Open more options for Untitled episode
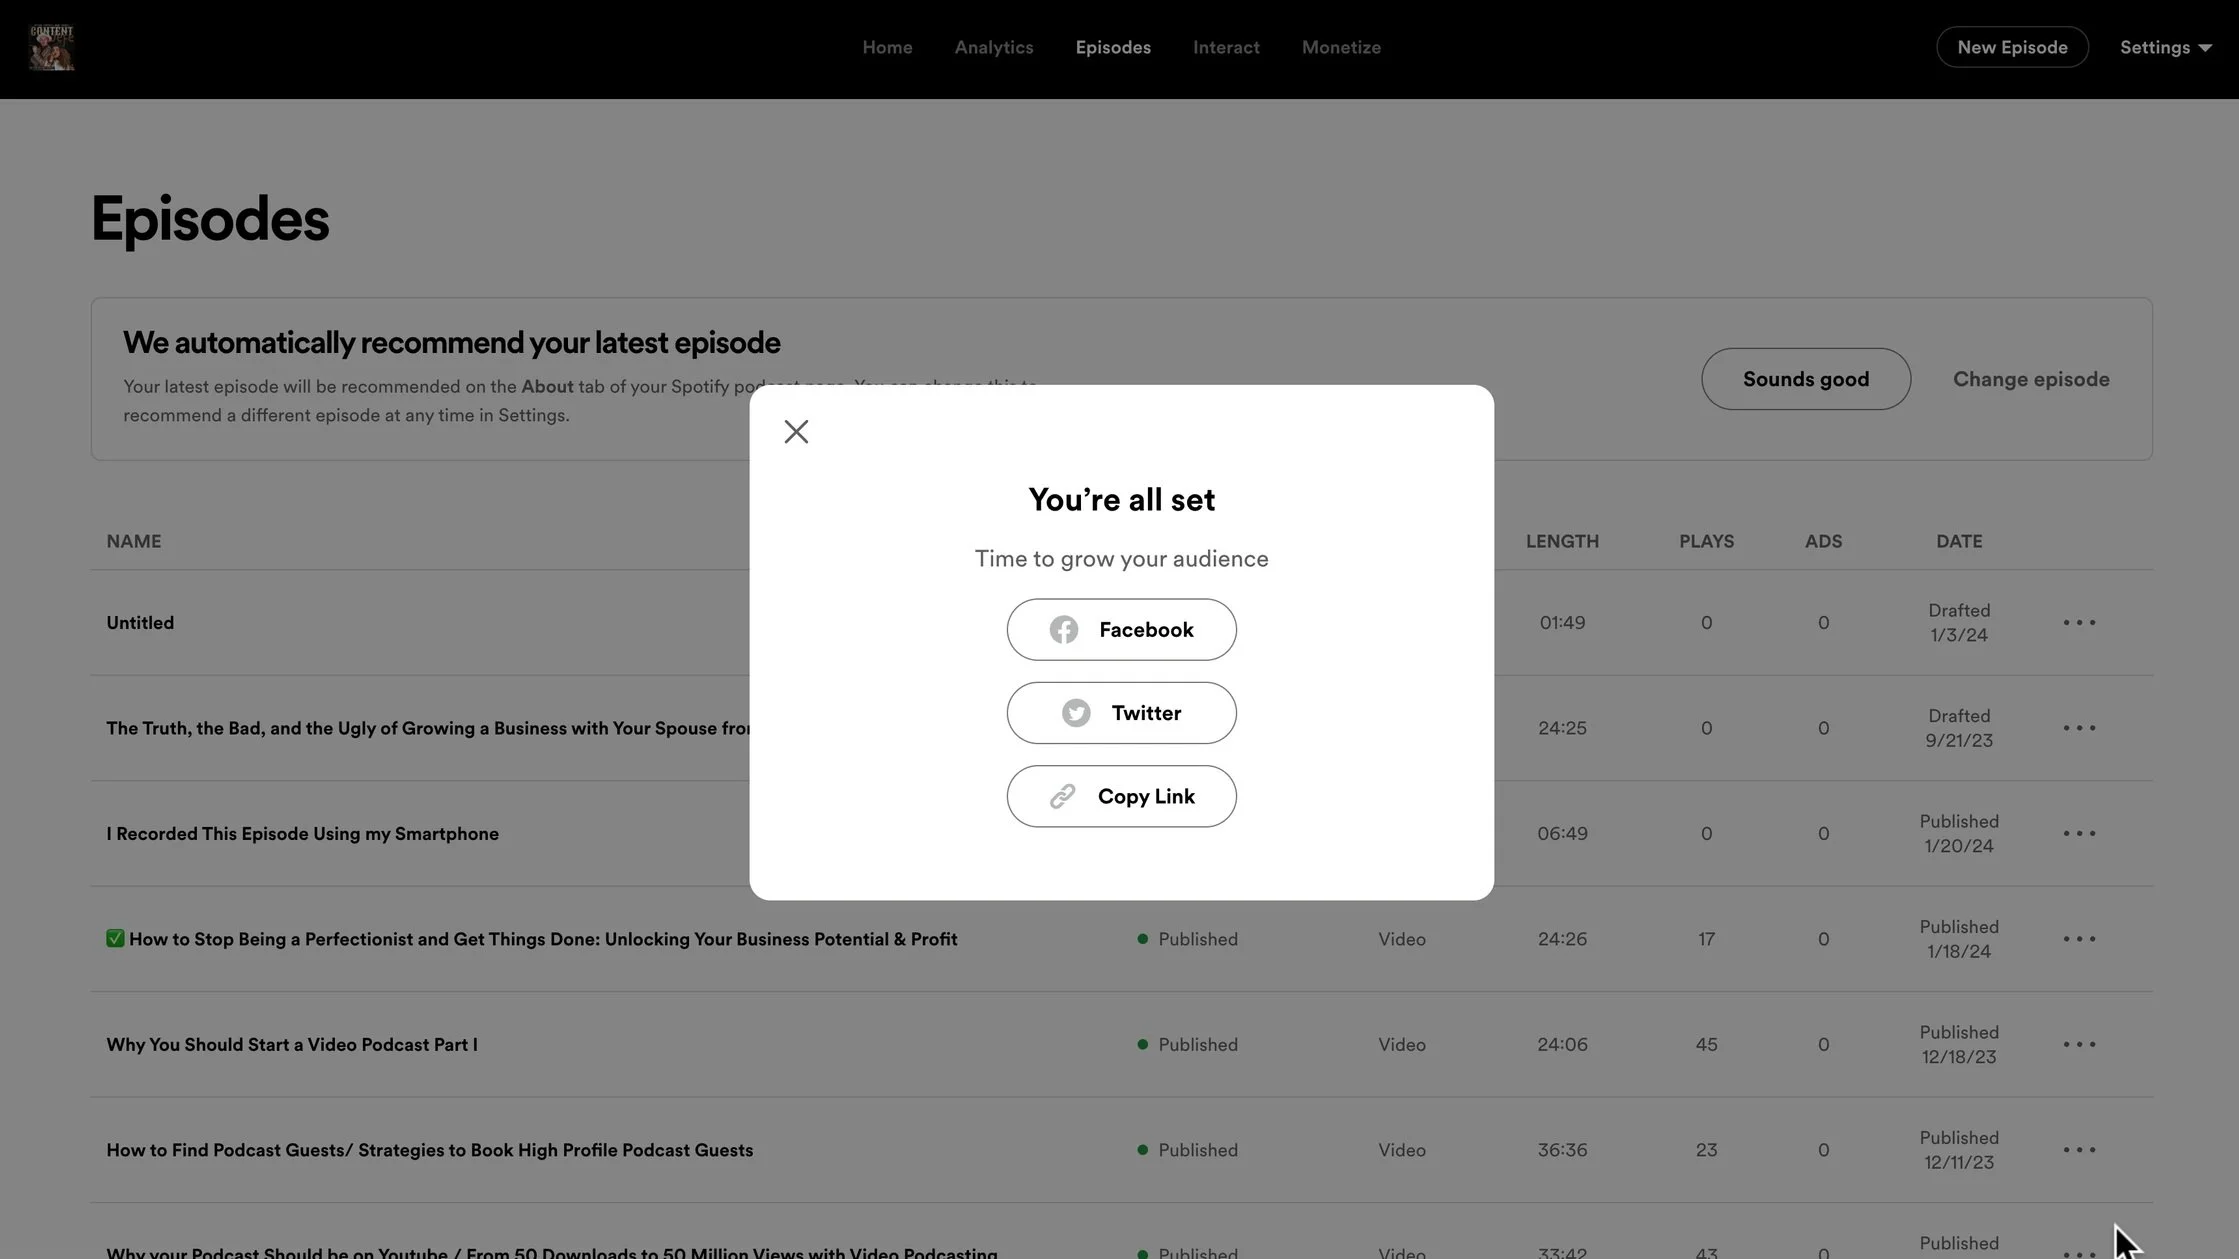The height and width of the screenshot is (1259, 2239). [x=2079, y=622]
